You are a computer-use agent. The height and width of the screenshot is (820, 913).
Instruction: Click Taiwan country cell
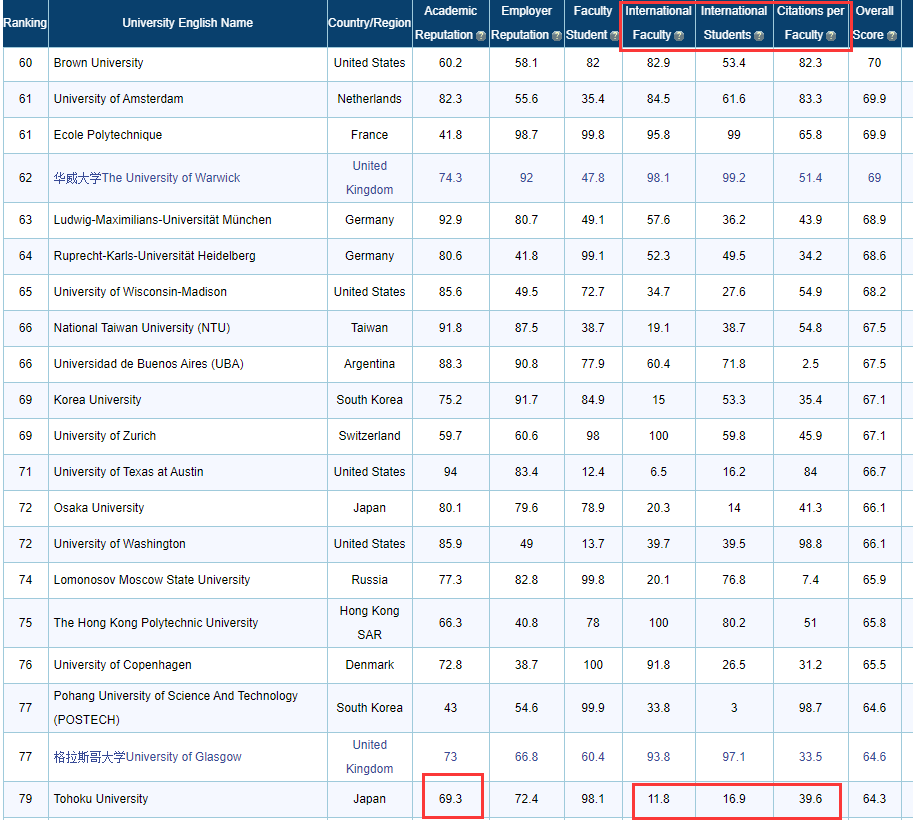pyautogui.click(x=369, y=328)
